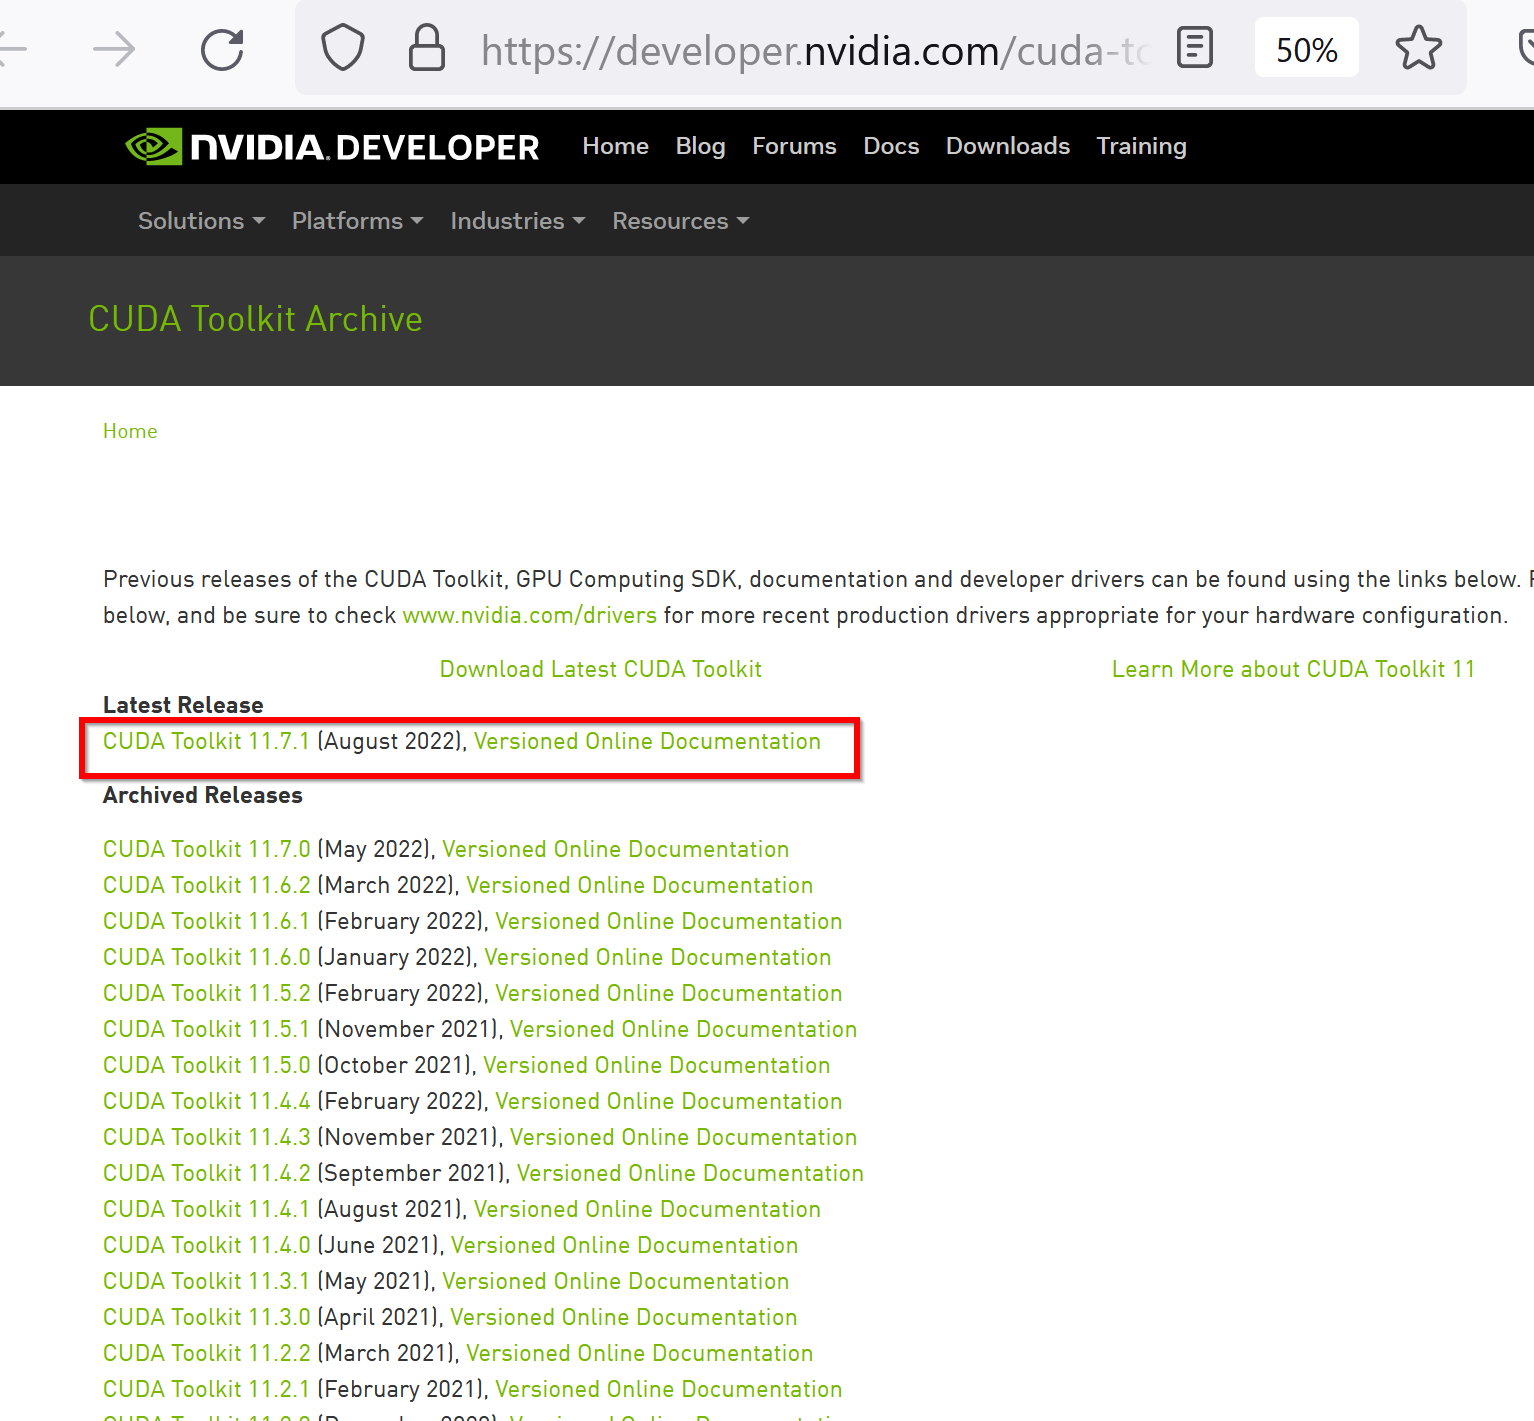Open documentation link for CUDA Toolkit 11.7.1
The image size is (1534, 1421).
(x=647, y=741)
